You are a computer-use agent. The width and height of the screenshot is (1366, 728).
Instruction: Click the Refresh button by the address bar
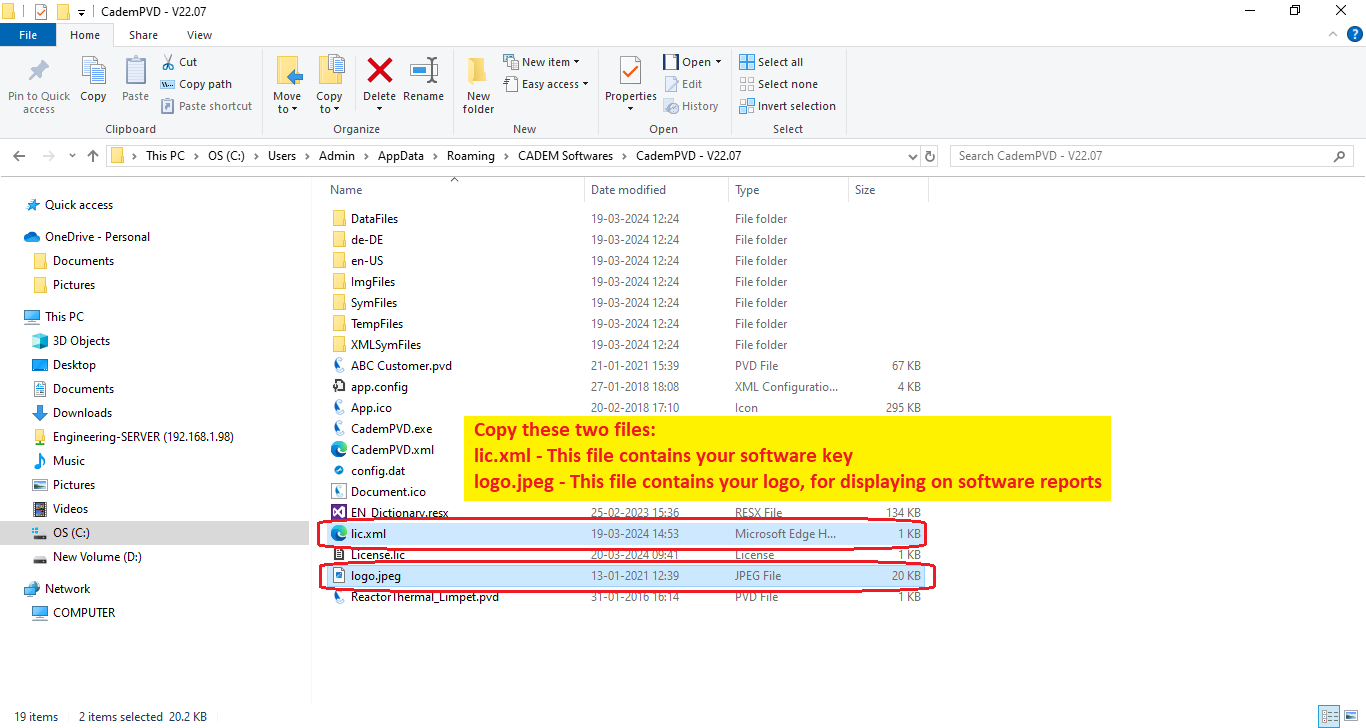click(930, 156)
